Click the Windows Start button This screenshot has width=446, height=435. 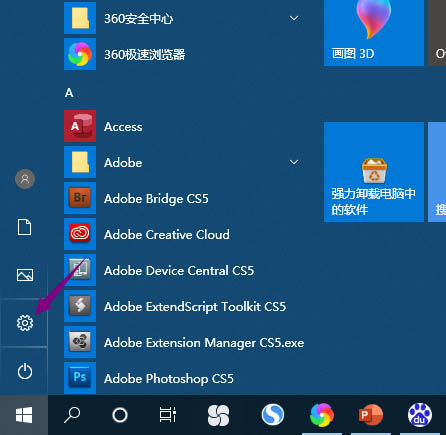(x=24, y=415)
